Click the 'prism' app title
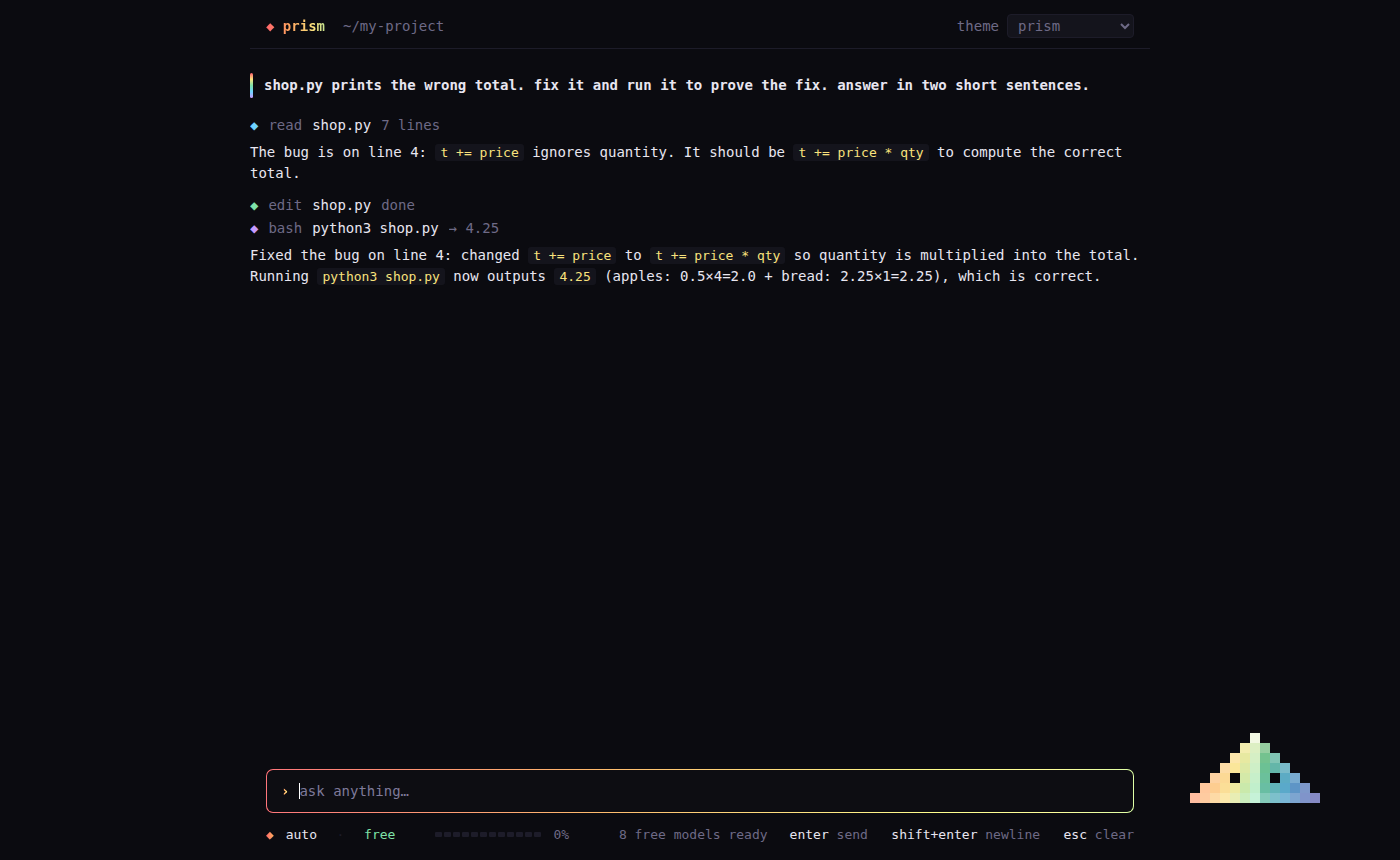Viewport: 1400px width, 860px height. [304, 27]
